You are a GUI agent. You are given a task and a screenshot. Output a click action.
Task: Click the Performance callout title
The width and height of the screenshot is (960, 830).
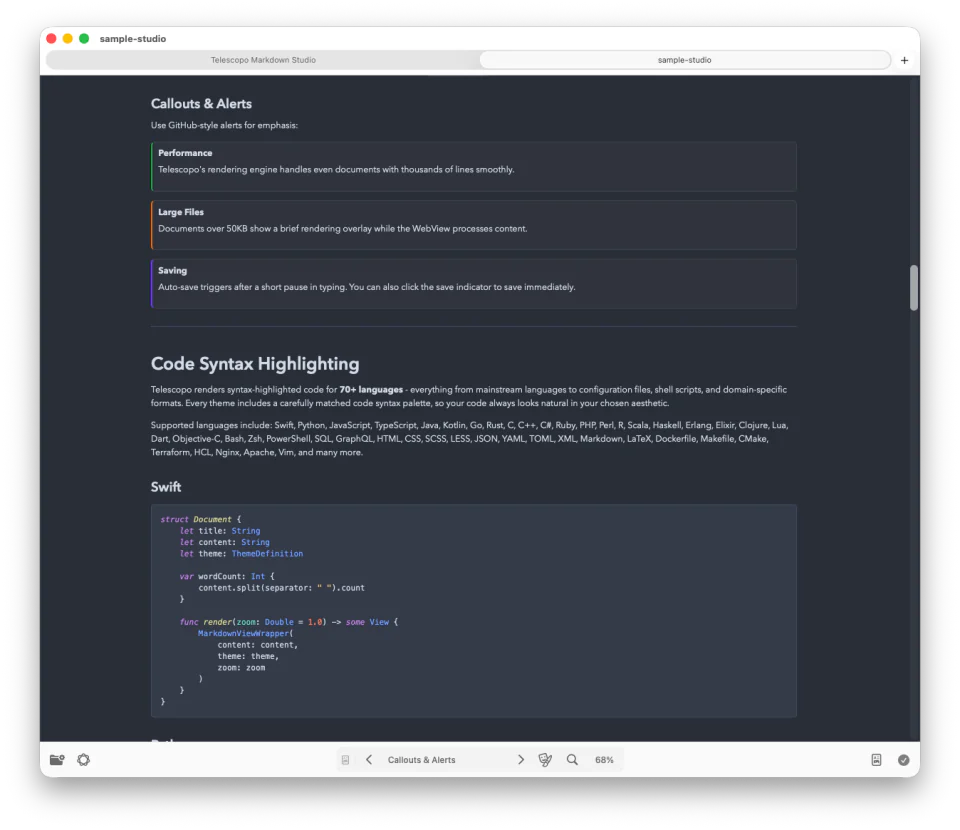[x=185, y=153]
